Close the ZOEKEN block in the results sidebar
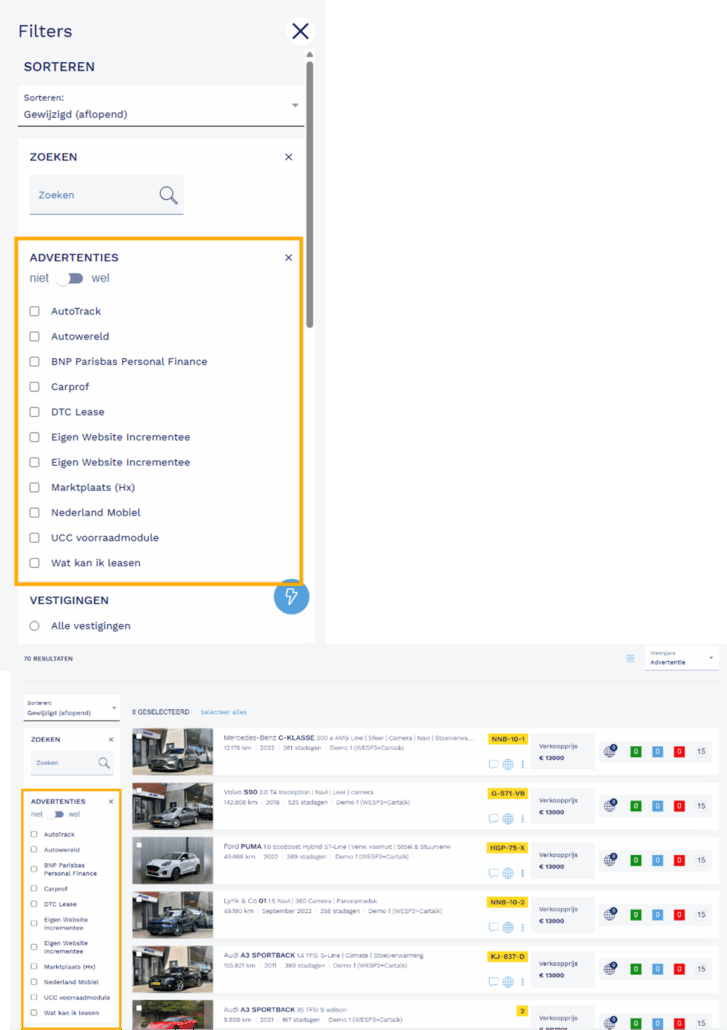Viewport: 727px width, 1030px height. [111, 740]
